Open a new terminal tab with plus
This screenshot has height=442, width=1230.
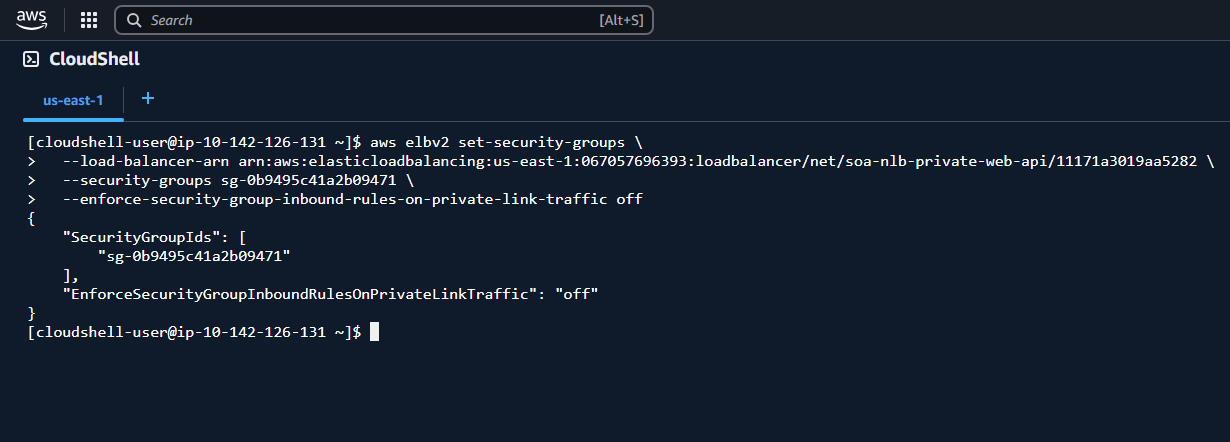tap(148, 98)
